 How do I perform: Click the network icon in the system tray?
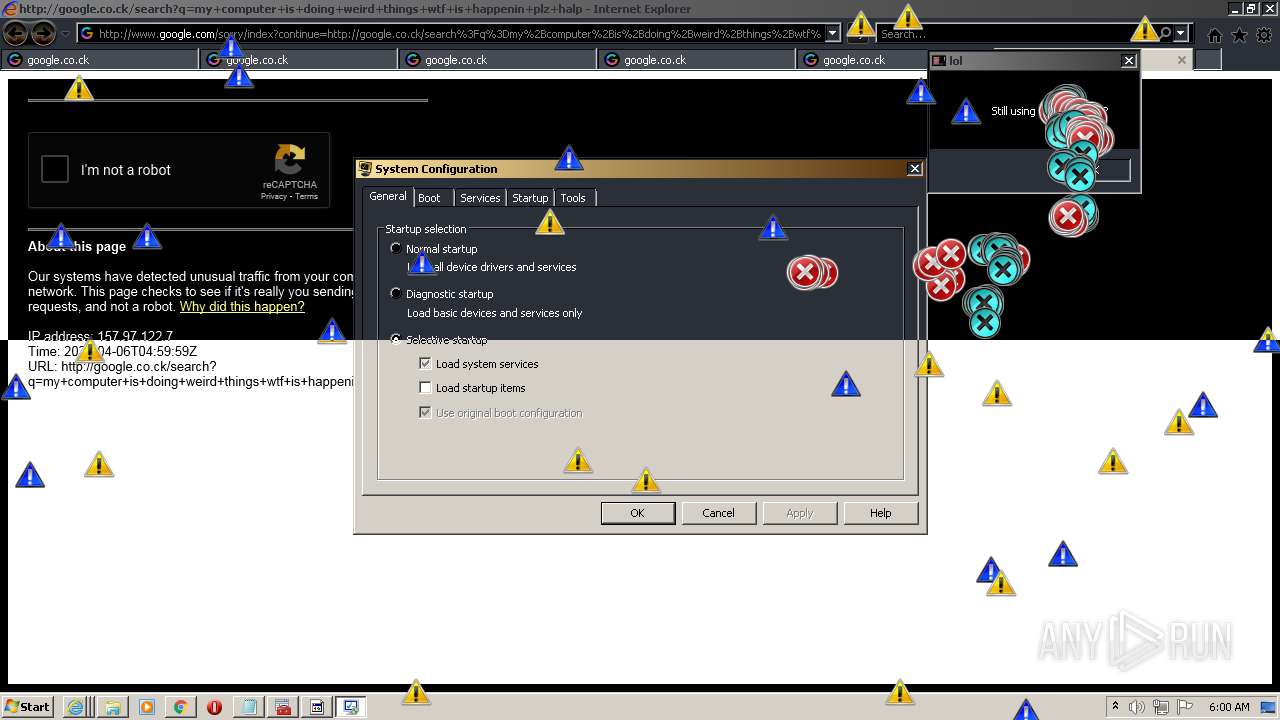tap(1161, 707)
